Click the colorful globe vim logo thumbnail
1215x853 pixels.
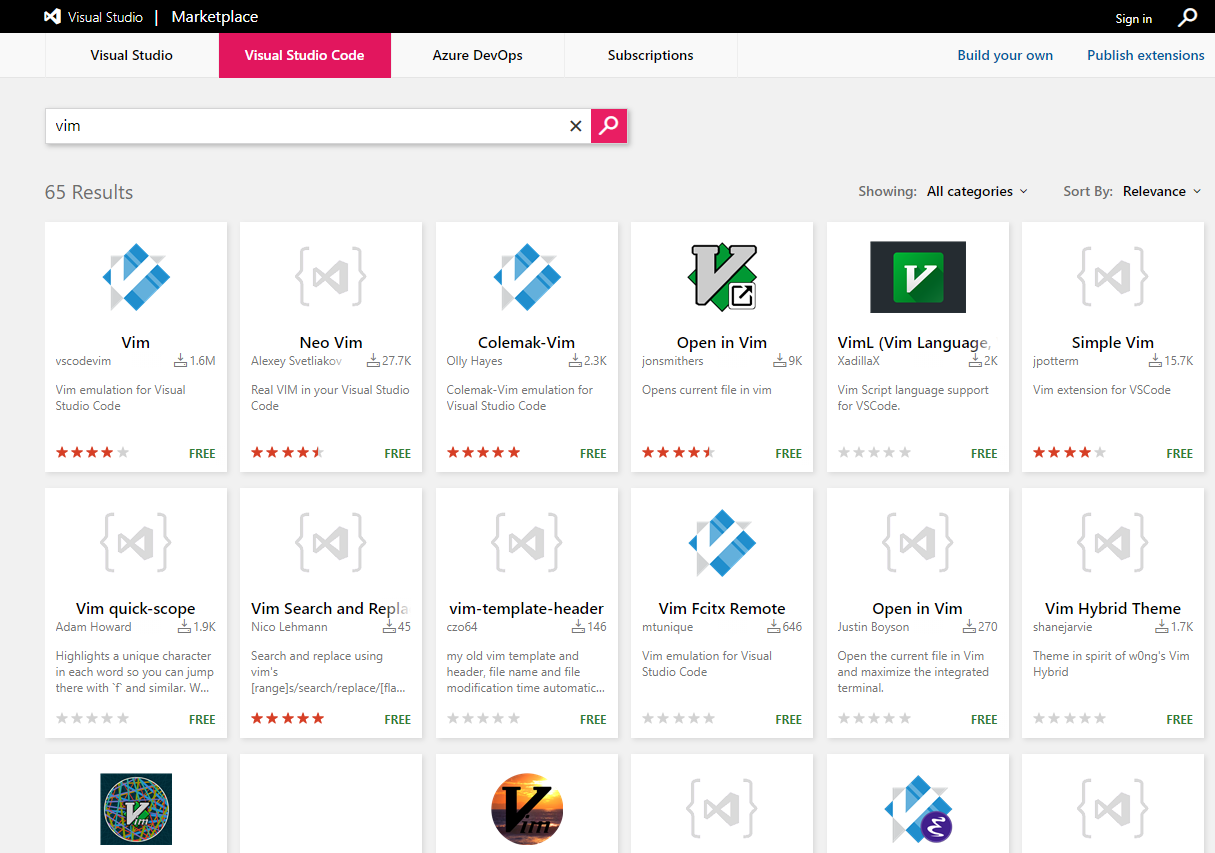coord(136,809)
